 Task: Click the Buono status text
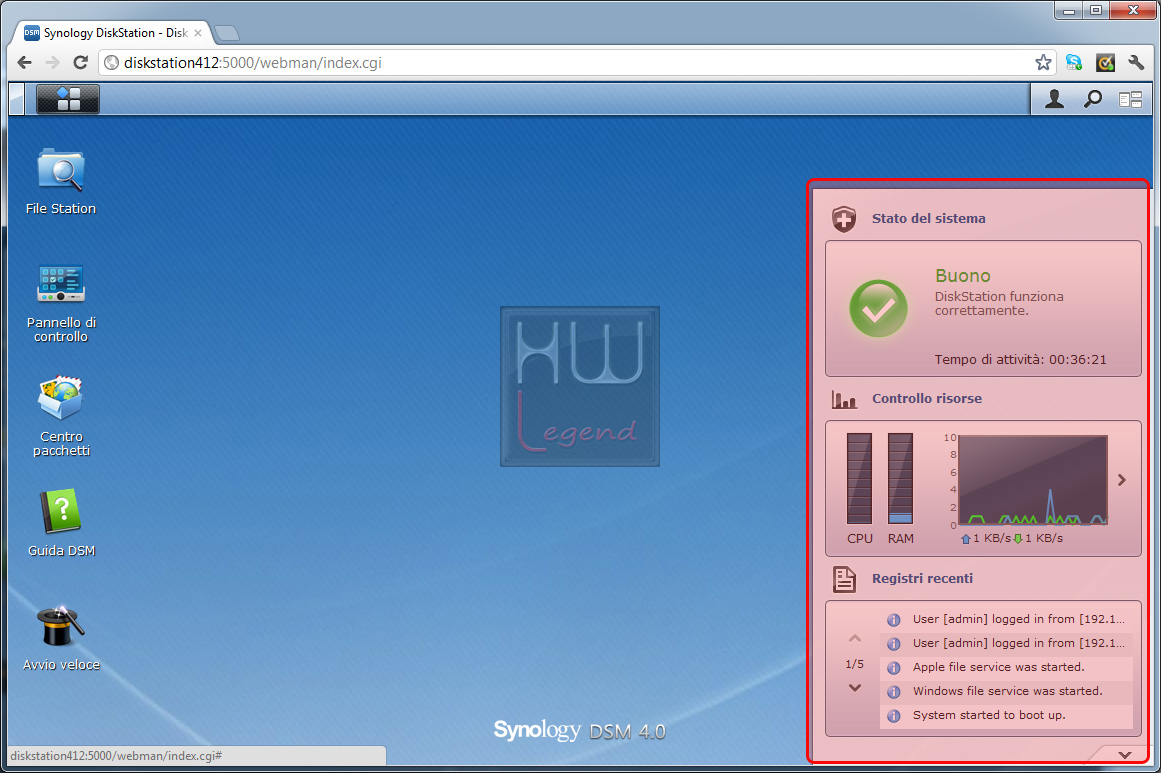tap(963, 275)
